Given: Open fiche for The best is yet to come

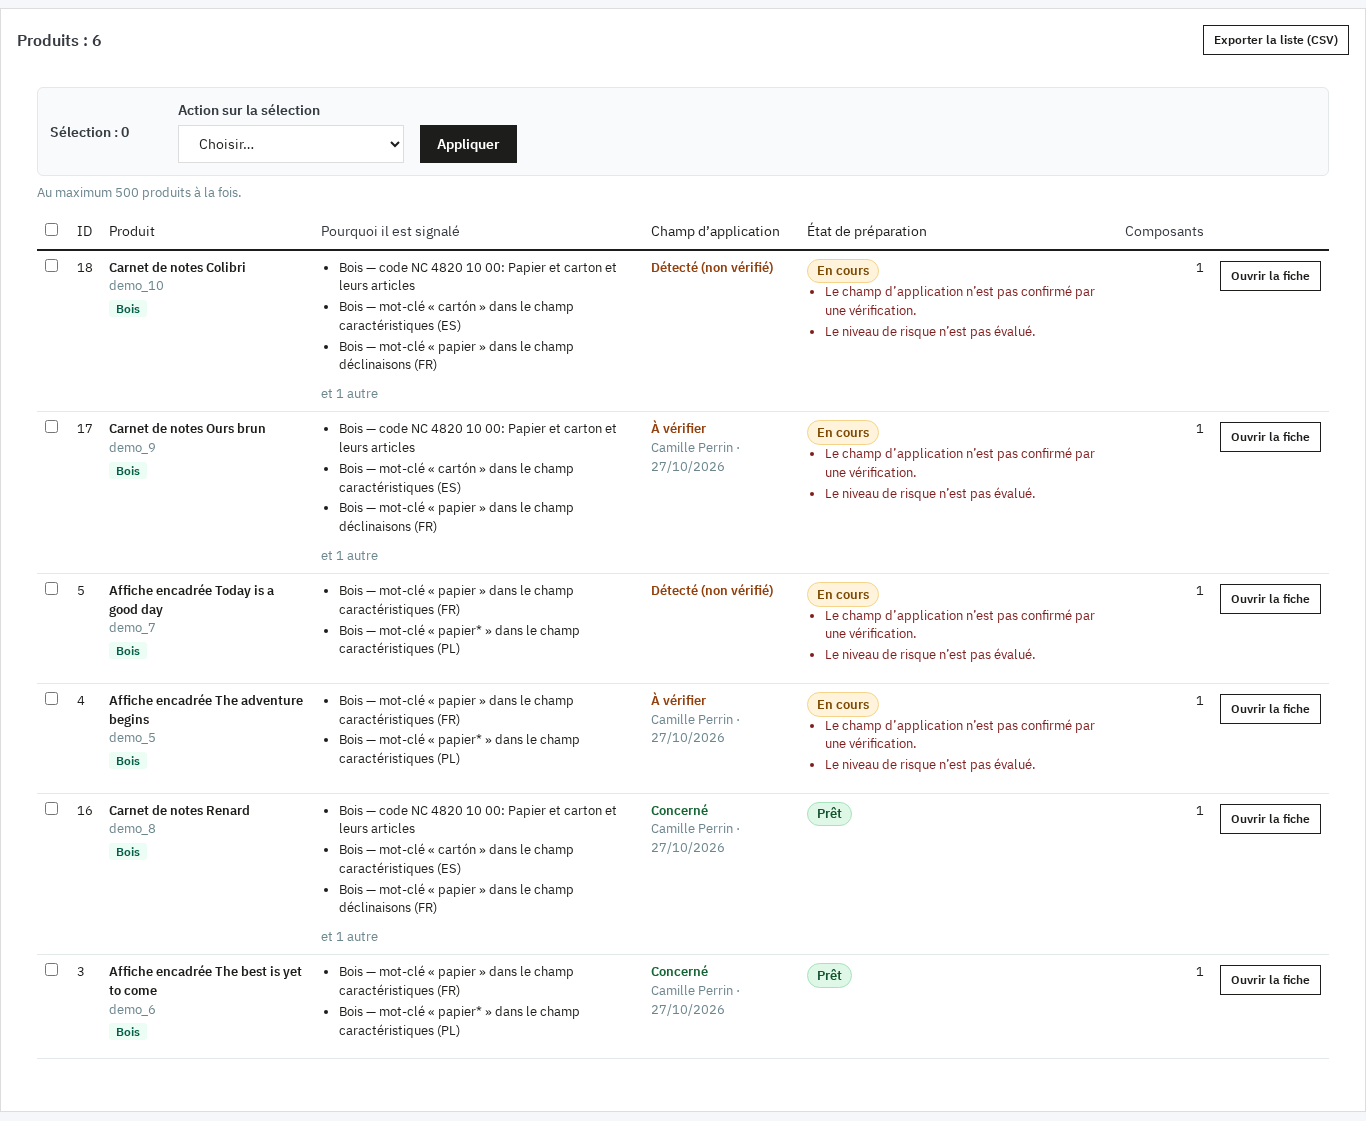Looking at the screenshot, I should coord(1270,980).
